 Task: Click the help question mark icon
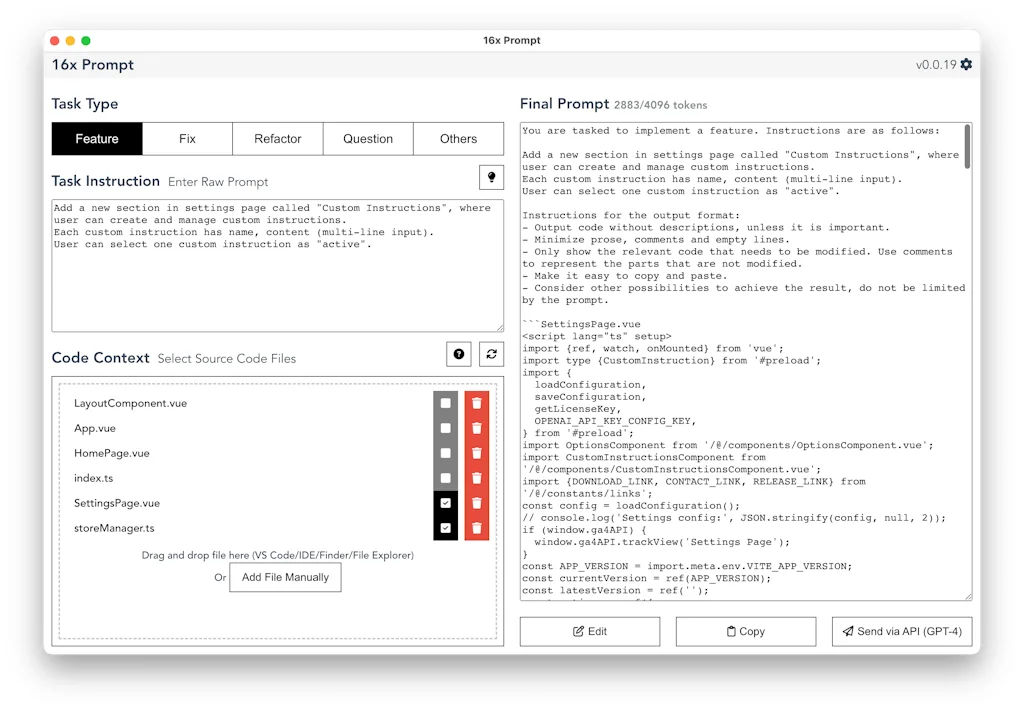pos(458,354)
